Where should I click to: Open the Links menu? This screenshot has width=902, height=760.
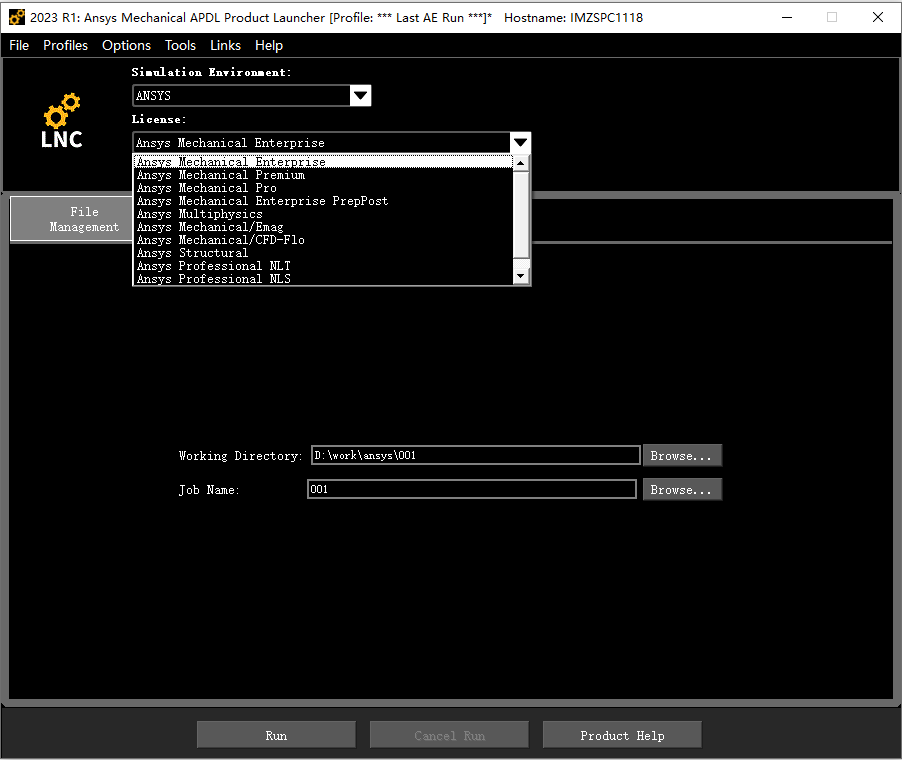tap(225, 45)
